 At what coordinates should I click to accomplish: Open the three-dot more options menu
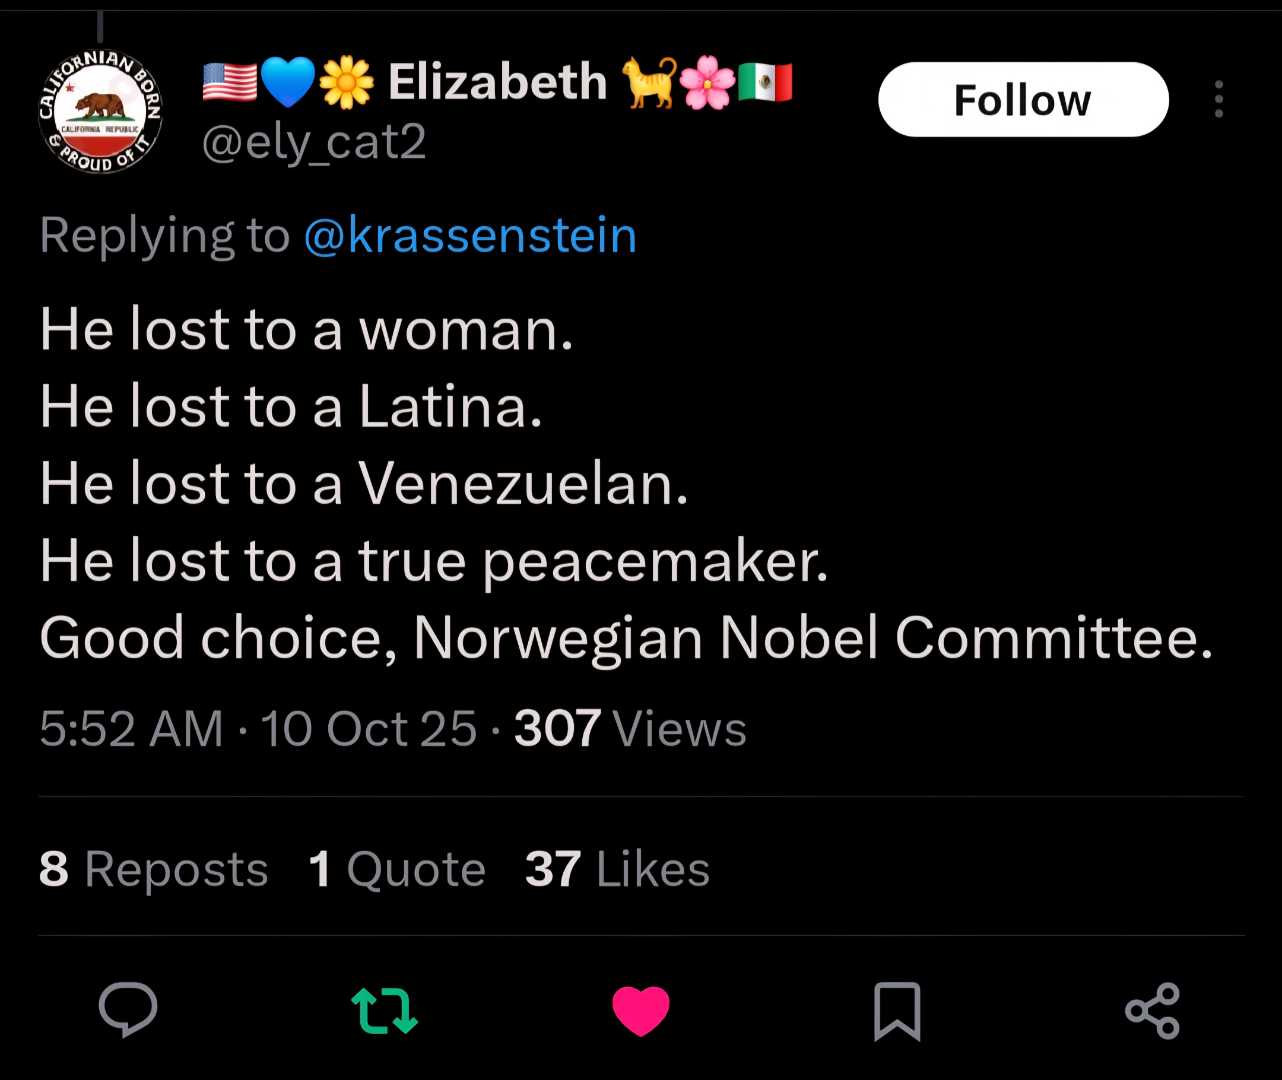point(1218,100)
